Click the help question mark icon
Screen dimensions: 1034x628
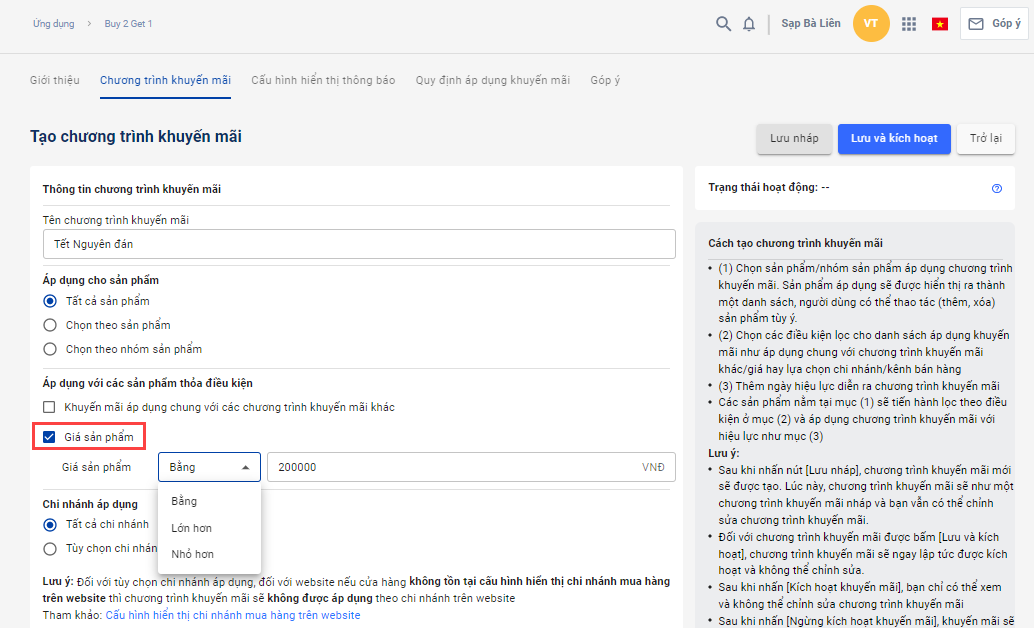coord(997,188)
